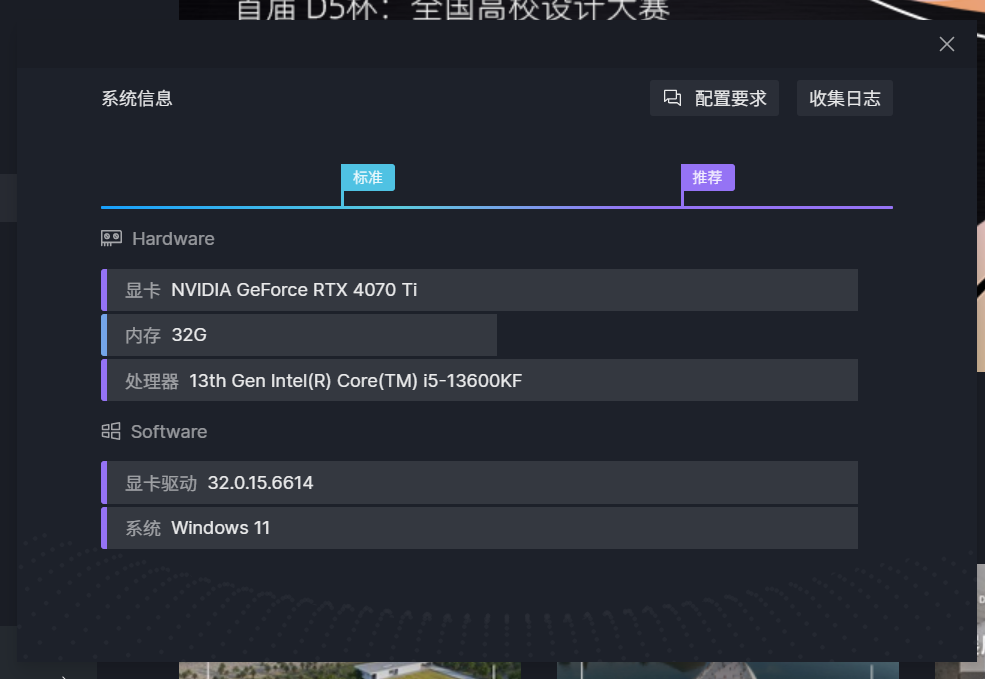Open the bottom-center waterfront scene thumbnail

727,670
